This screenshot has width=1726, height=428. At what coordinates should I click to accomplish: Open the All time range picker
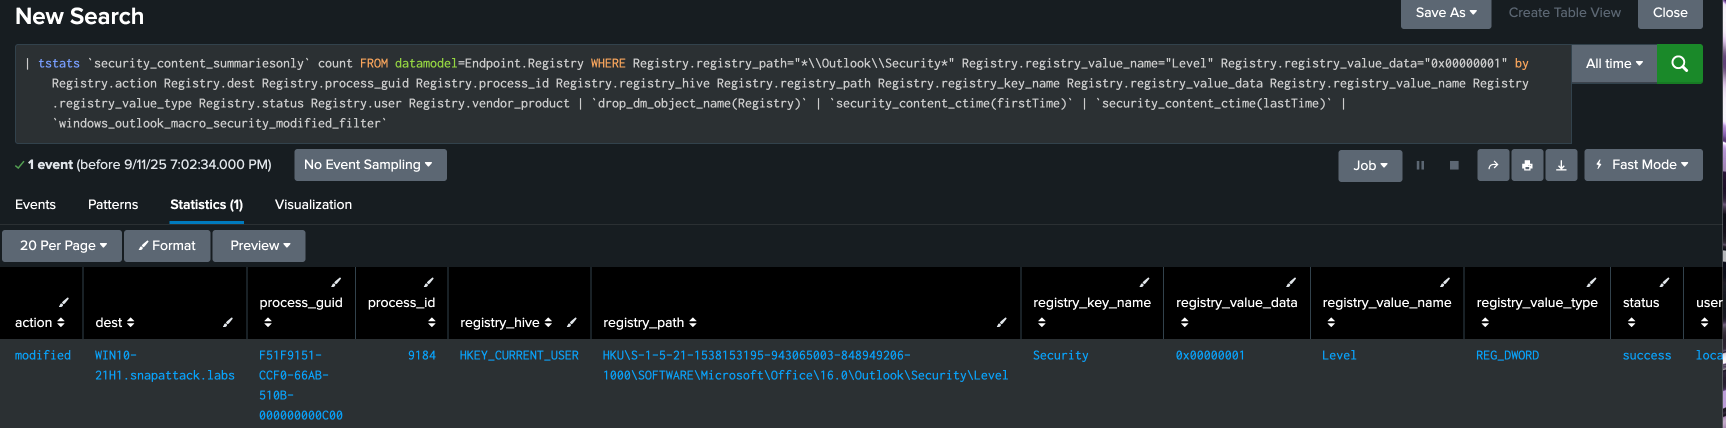(x=1614, y=64)
